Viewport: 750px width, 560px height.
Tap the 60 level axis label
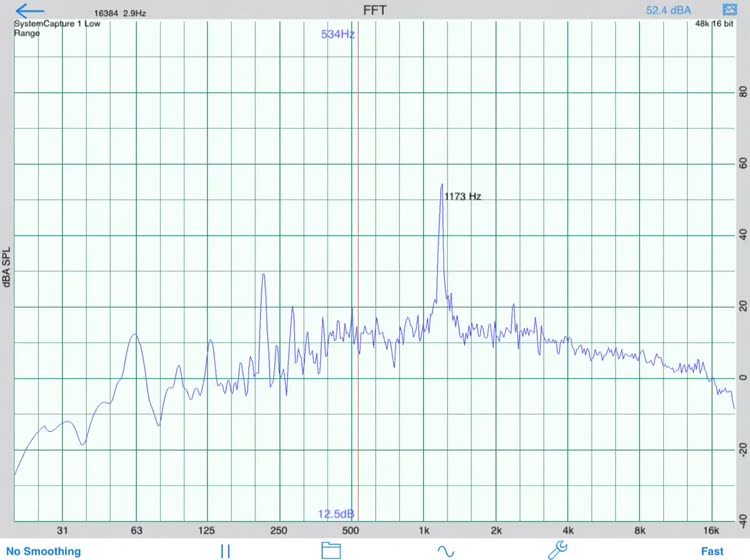pyautogui.click(x=743, y=164)
